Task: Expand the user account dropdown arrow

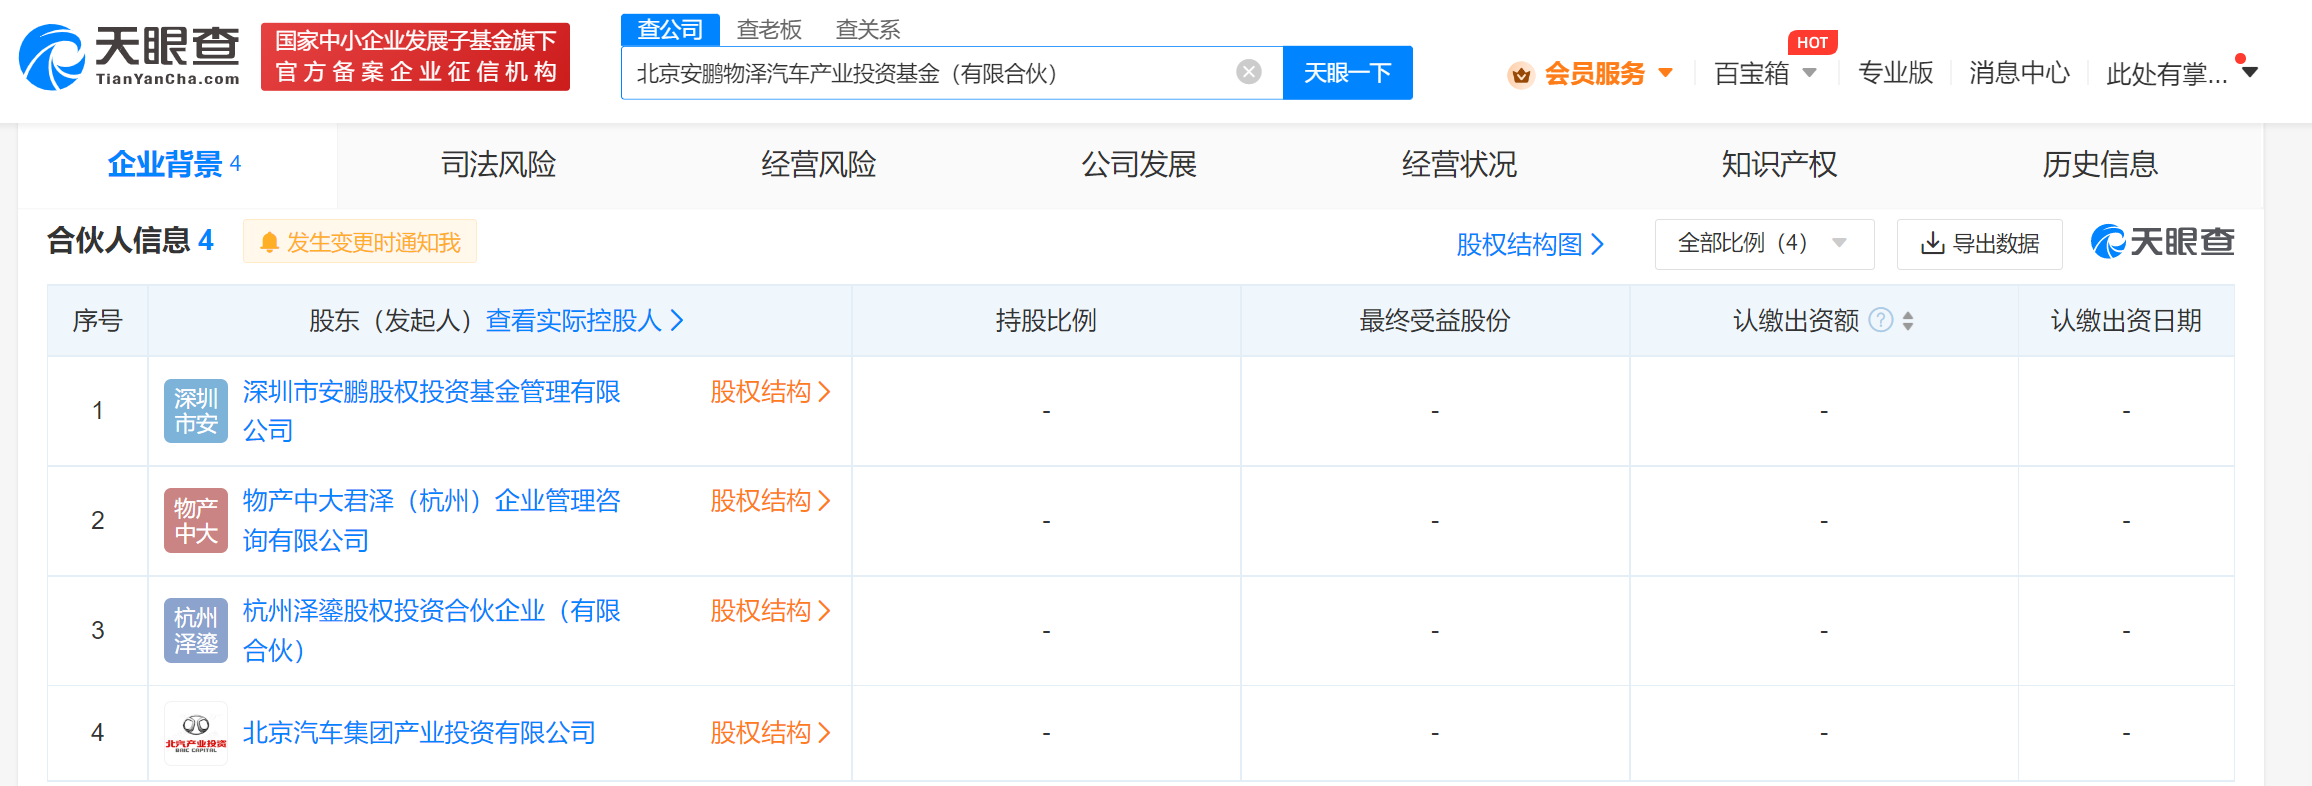Action: coord(2250,72)
